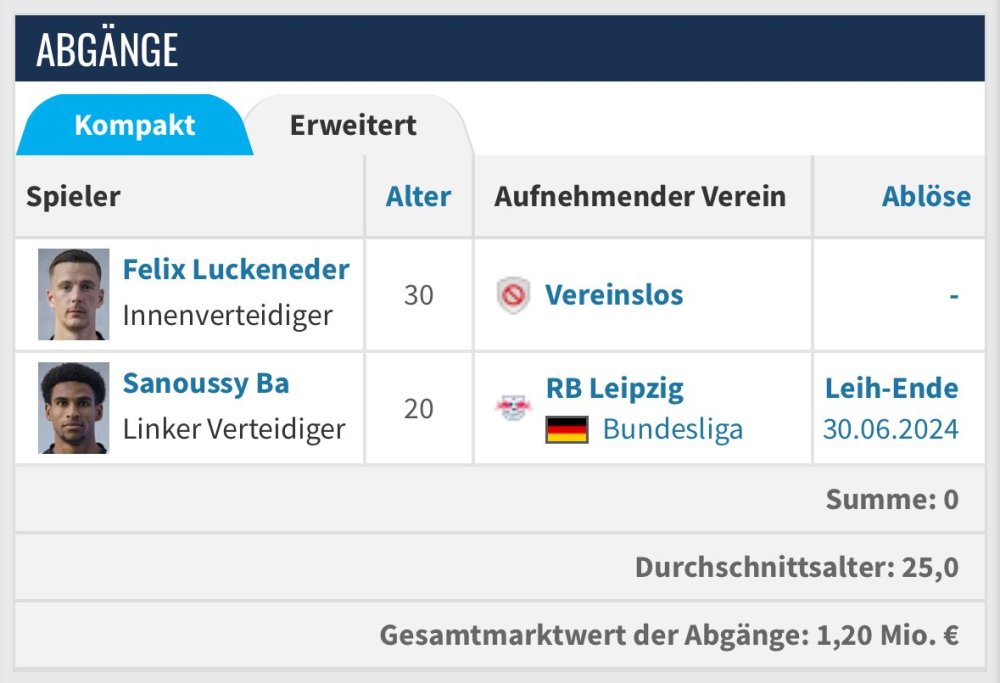Switch to the Erweitert tab
The width and height of the screenshot is (1000, 683).
click(353, 126)
